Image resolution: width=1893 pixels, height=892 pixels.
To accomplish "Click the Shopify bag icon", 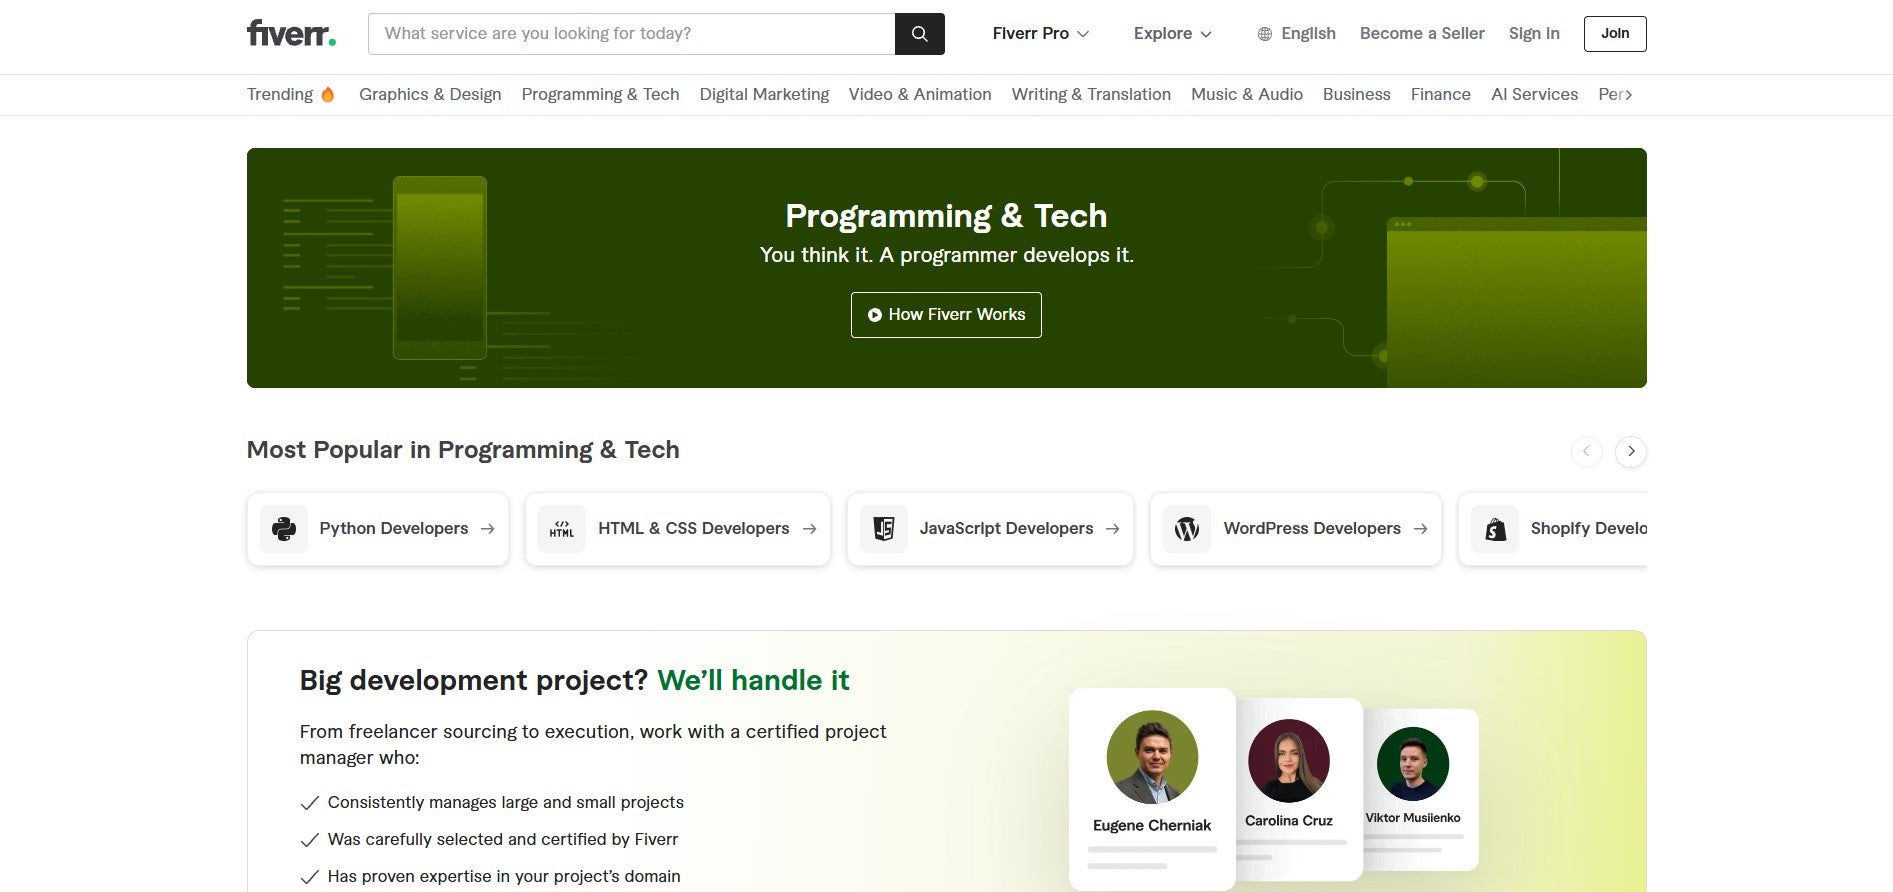I will point(1495,529).
